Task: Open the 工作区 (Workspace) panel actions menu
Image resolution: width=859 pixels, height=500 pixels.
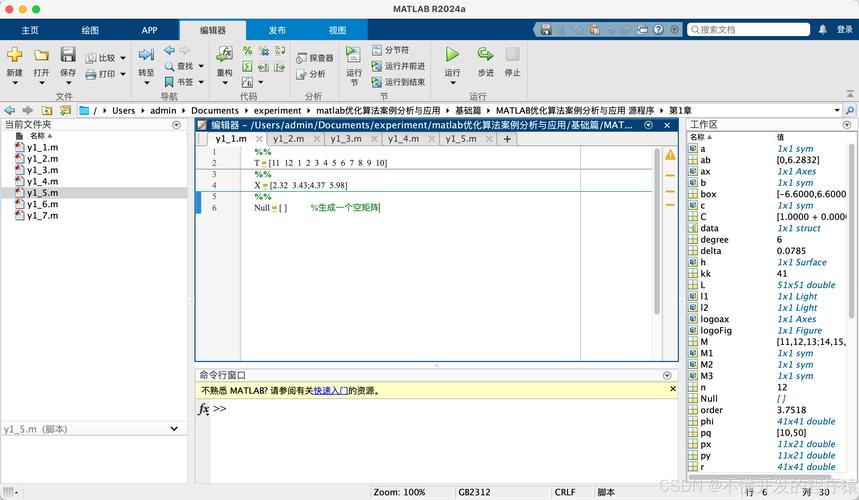Action: (x=849, y=125)
